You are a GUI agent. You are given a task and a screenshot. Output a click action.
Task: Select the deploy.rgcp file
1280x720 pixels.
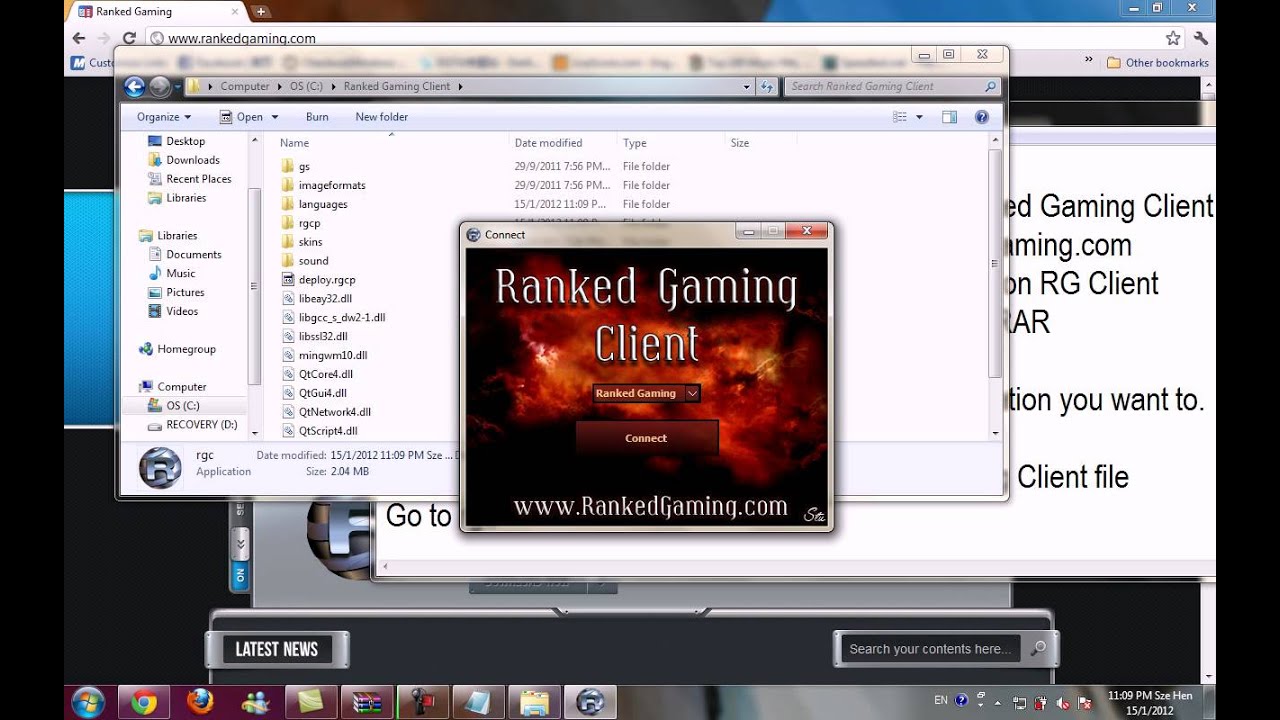click(x=318, y=280)
